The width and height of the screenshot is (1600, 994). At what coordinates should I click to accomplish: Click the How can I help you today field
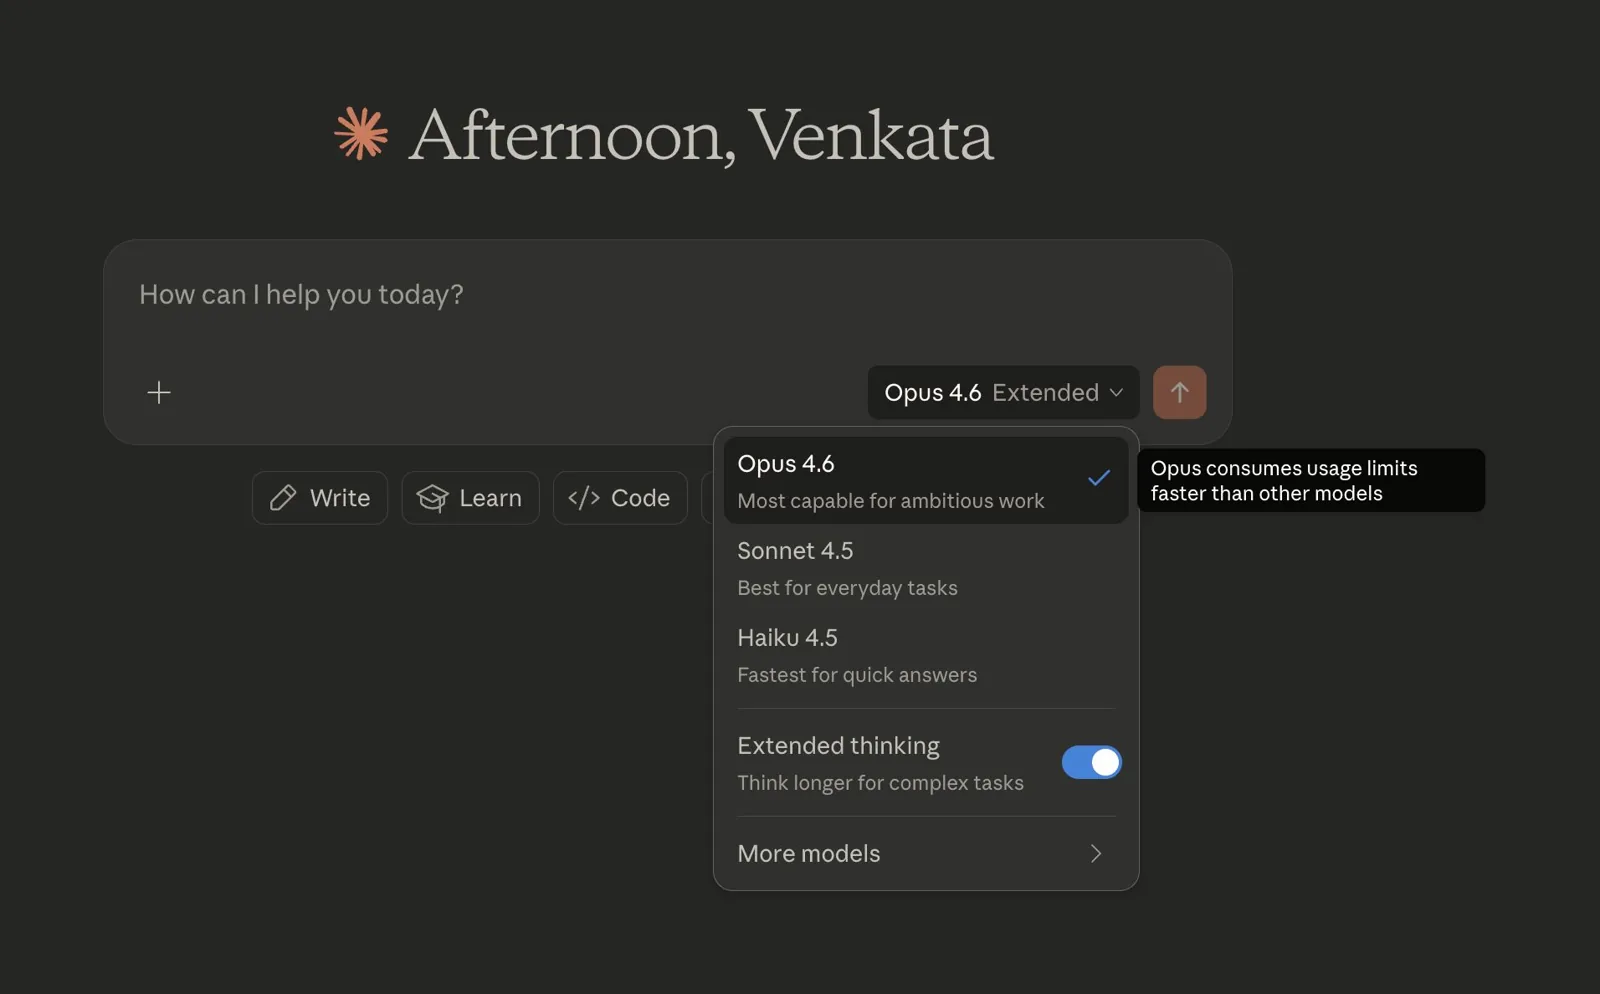(x=667, y=295)
